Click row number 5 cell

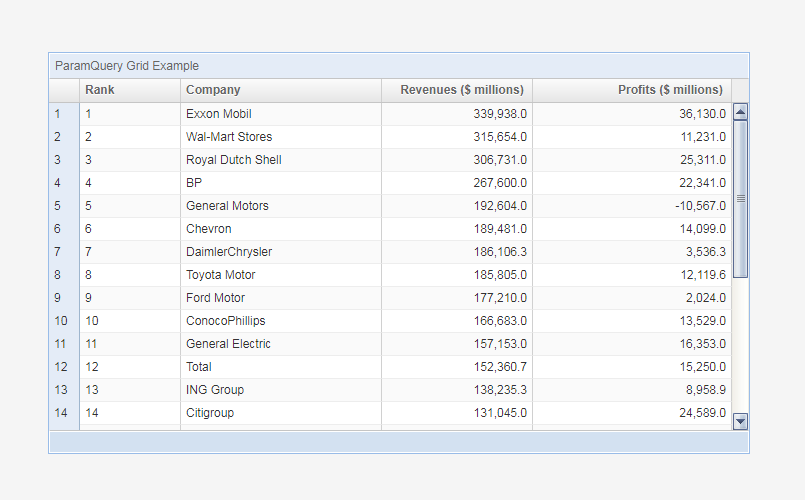point(64,206)
